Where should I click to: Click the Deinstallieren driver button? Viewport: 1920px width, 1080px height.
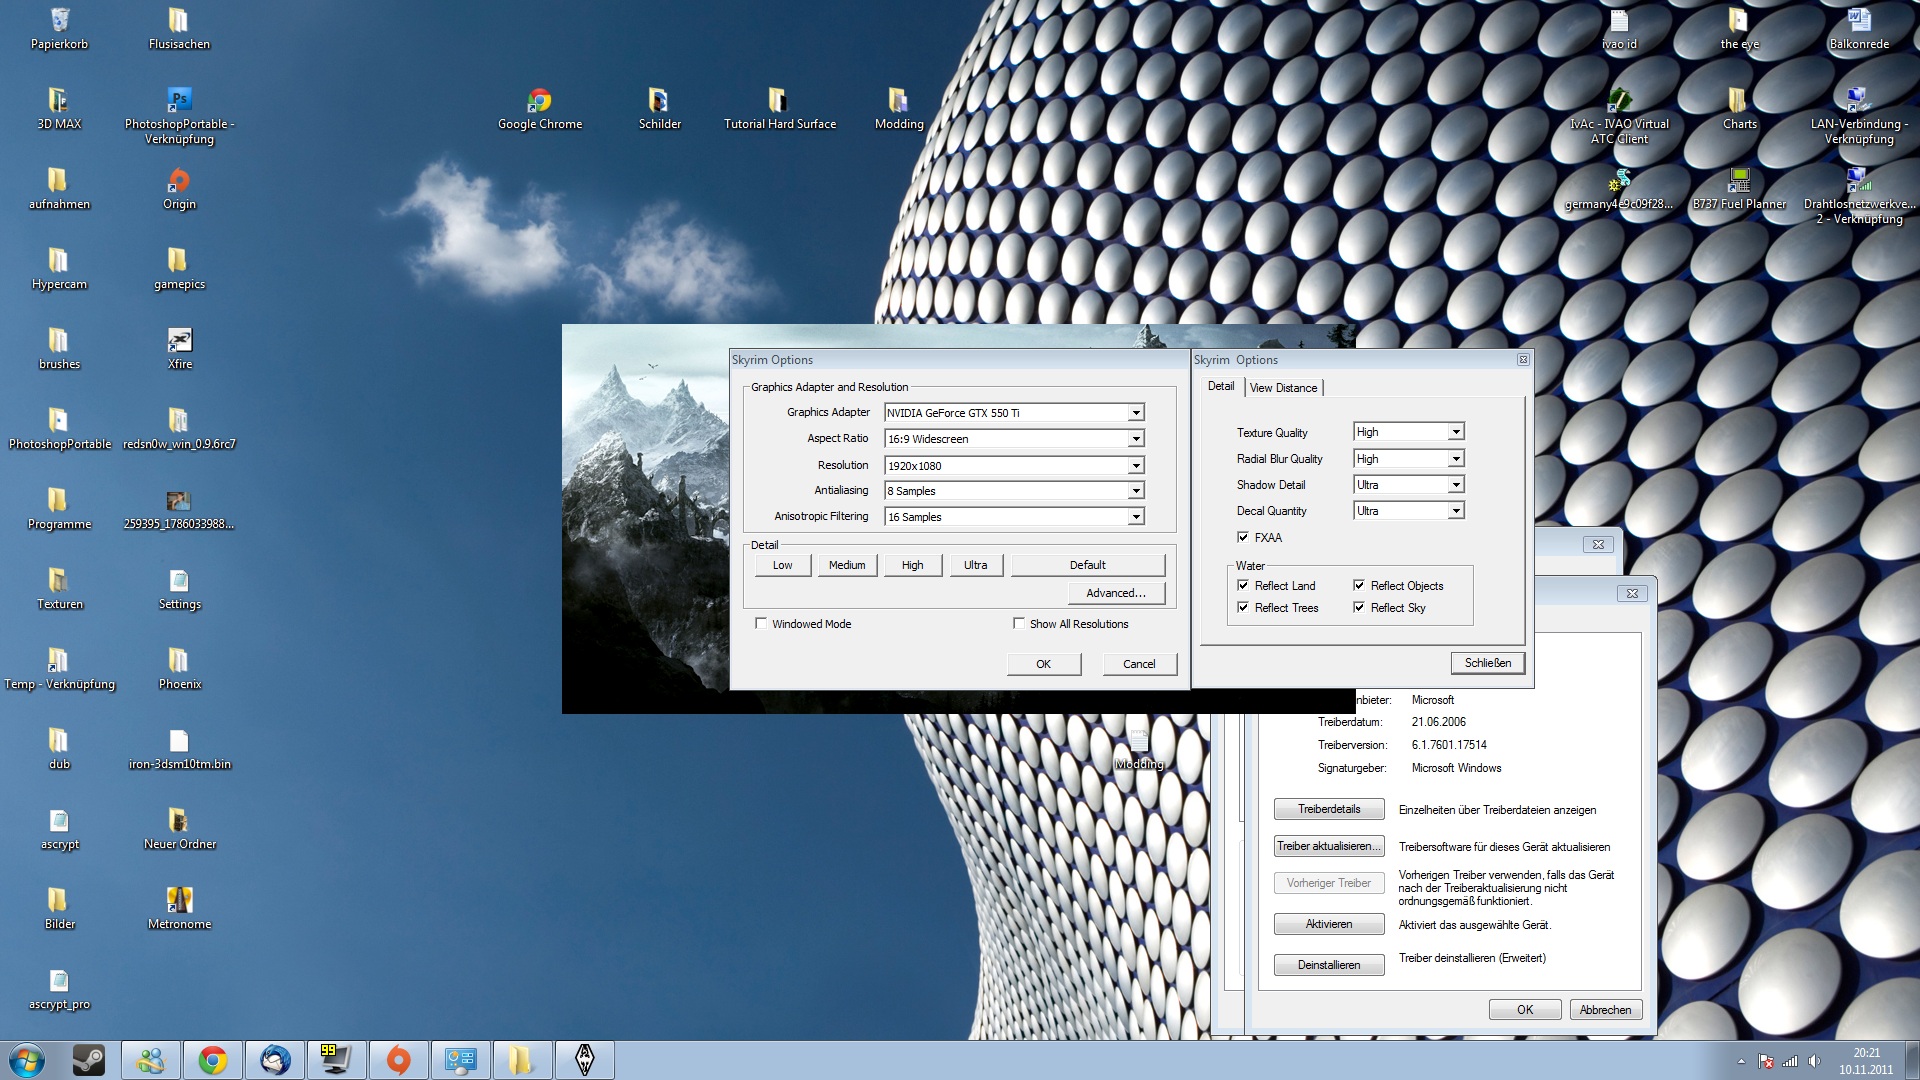click(x=1329, y=965)
